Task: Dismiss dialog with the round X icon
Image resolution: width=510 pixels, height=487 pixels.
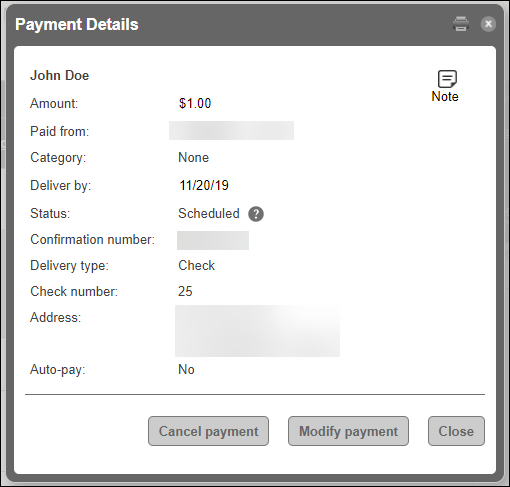Action: [488, 24]
